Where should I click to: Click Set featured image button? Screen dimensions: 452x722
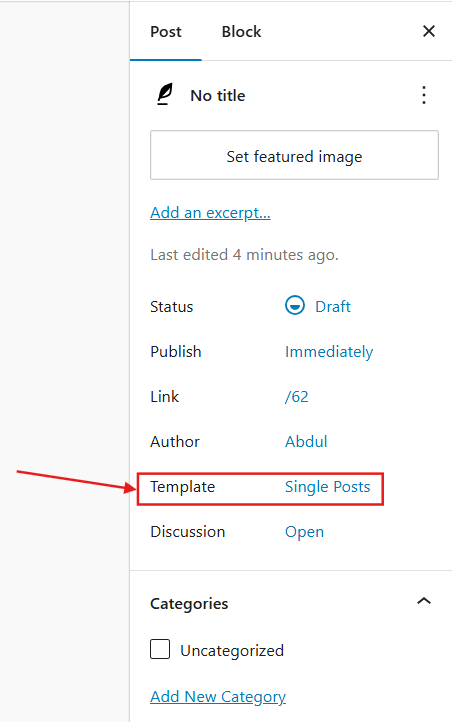click(x=294, y=155)
